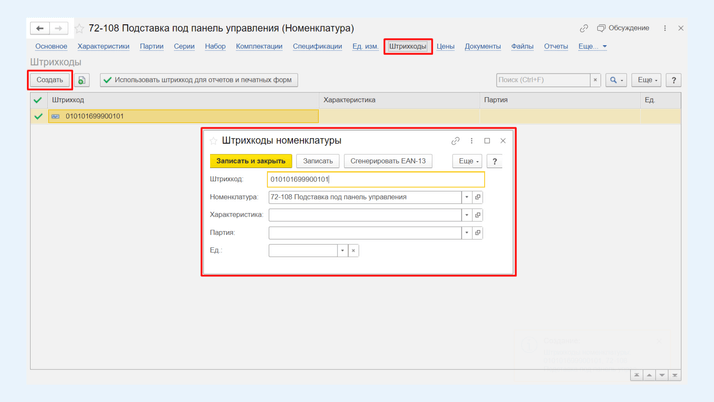Viewport: 714px width, 402px height.
Task: Open the Файлы tab
Action: 522,46
